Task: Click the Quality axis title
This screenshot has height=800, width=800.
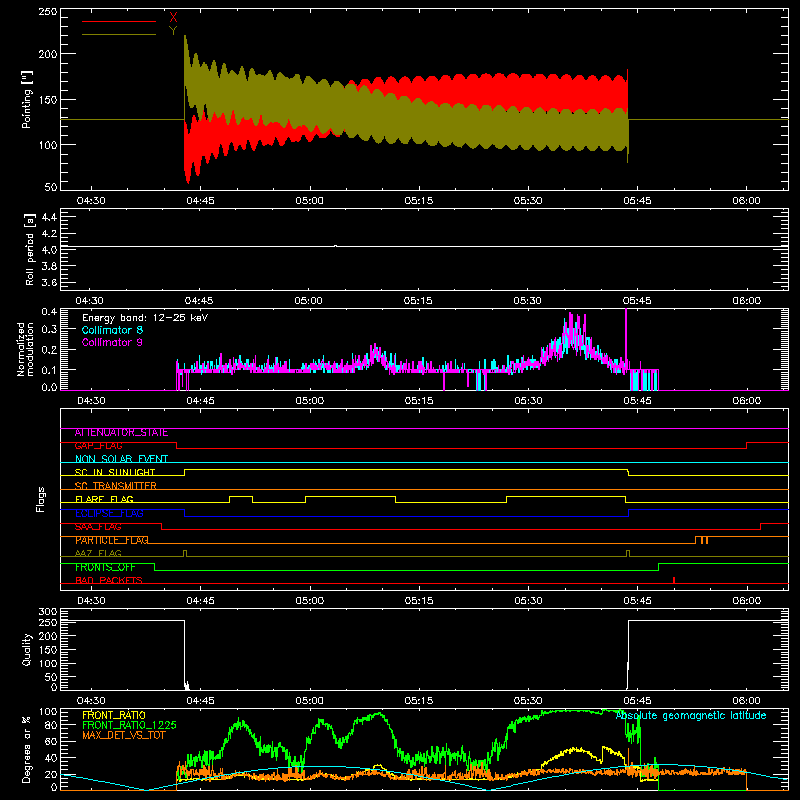Action: (27, 649)
